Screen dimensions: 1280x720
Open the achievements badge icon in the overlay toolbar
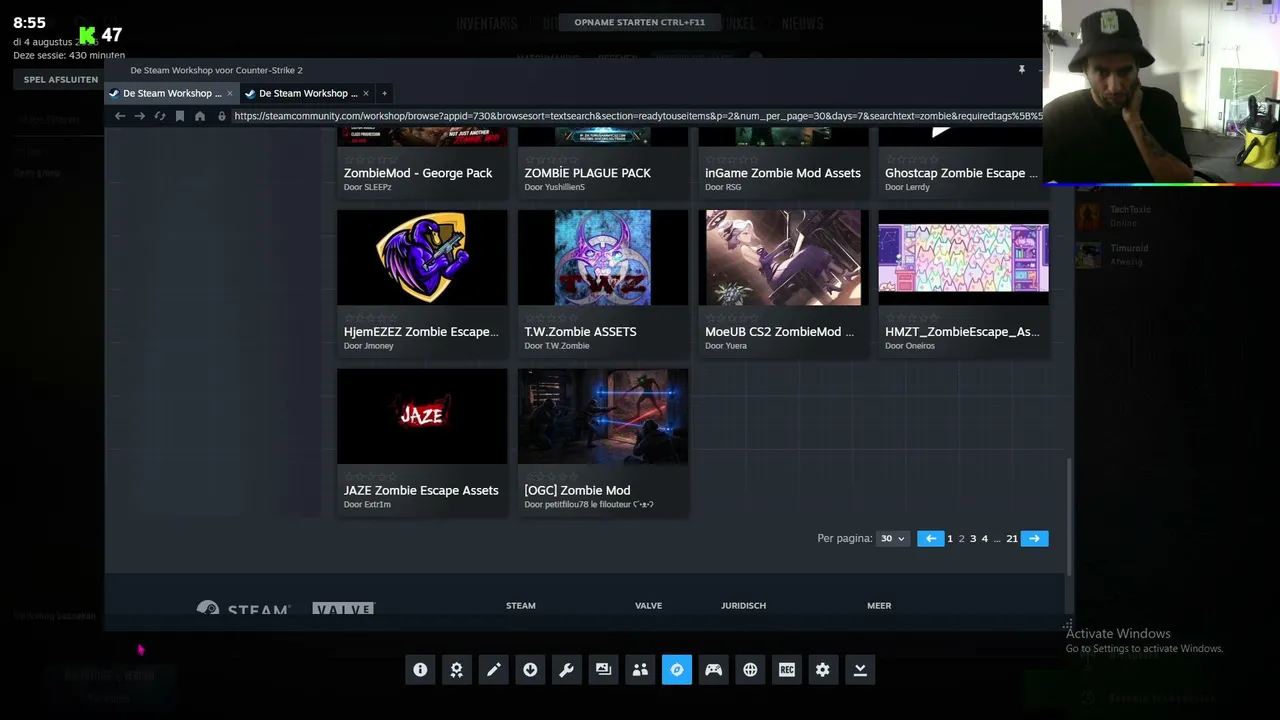tap(457, 670)
